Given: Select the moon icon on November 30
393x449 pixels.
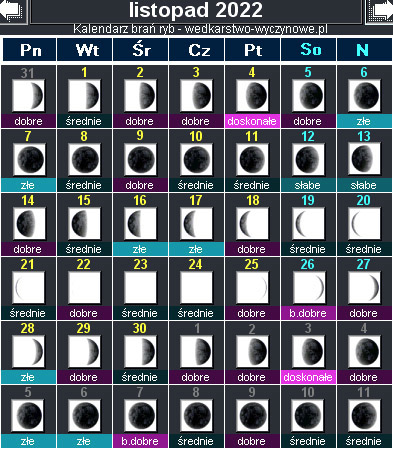Looking at the screenshot, I should click(140, 351).
